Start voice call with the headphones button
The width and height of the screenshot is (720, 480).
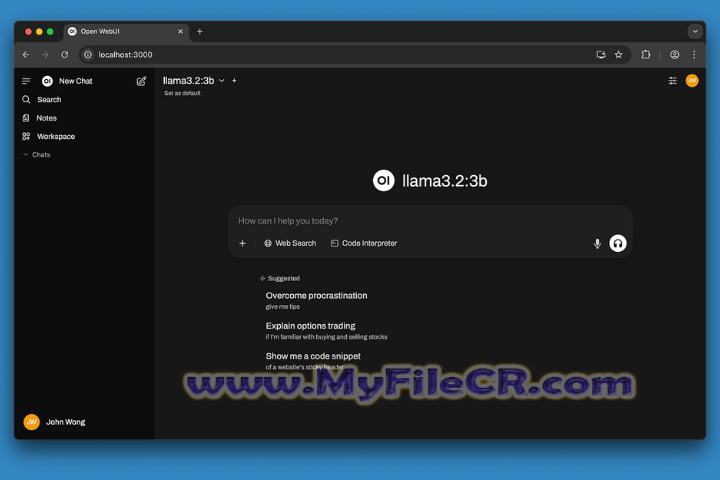(x=618, y=243)
